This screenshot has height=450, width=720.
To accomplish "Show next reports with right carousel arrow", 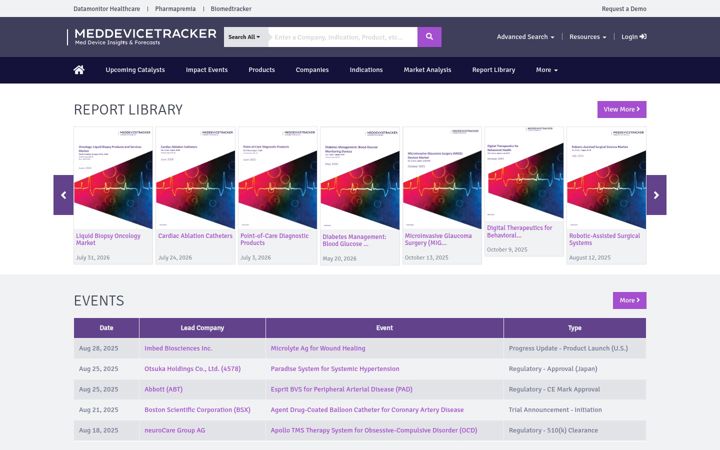I will point(656,195).
